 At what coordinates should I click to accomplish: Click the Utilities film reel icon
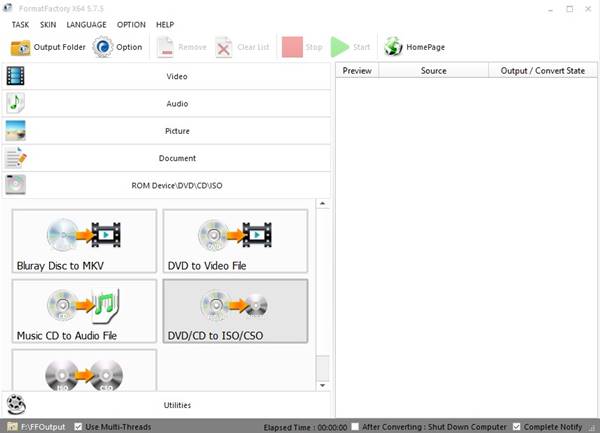tap(16, 404)
